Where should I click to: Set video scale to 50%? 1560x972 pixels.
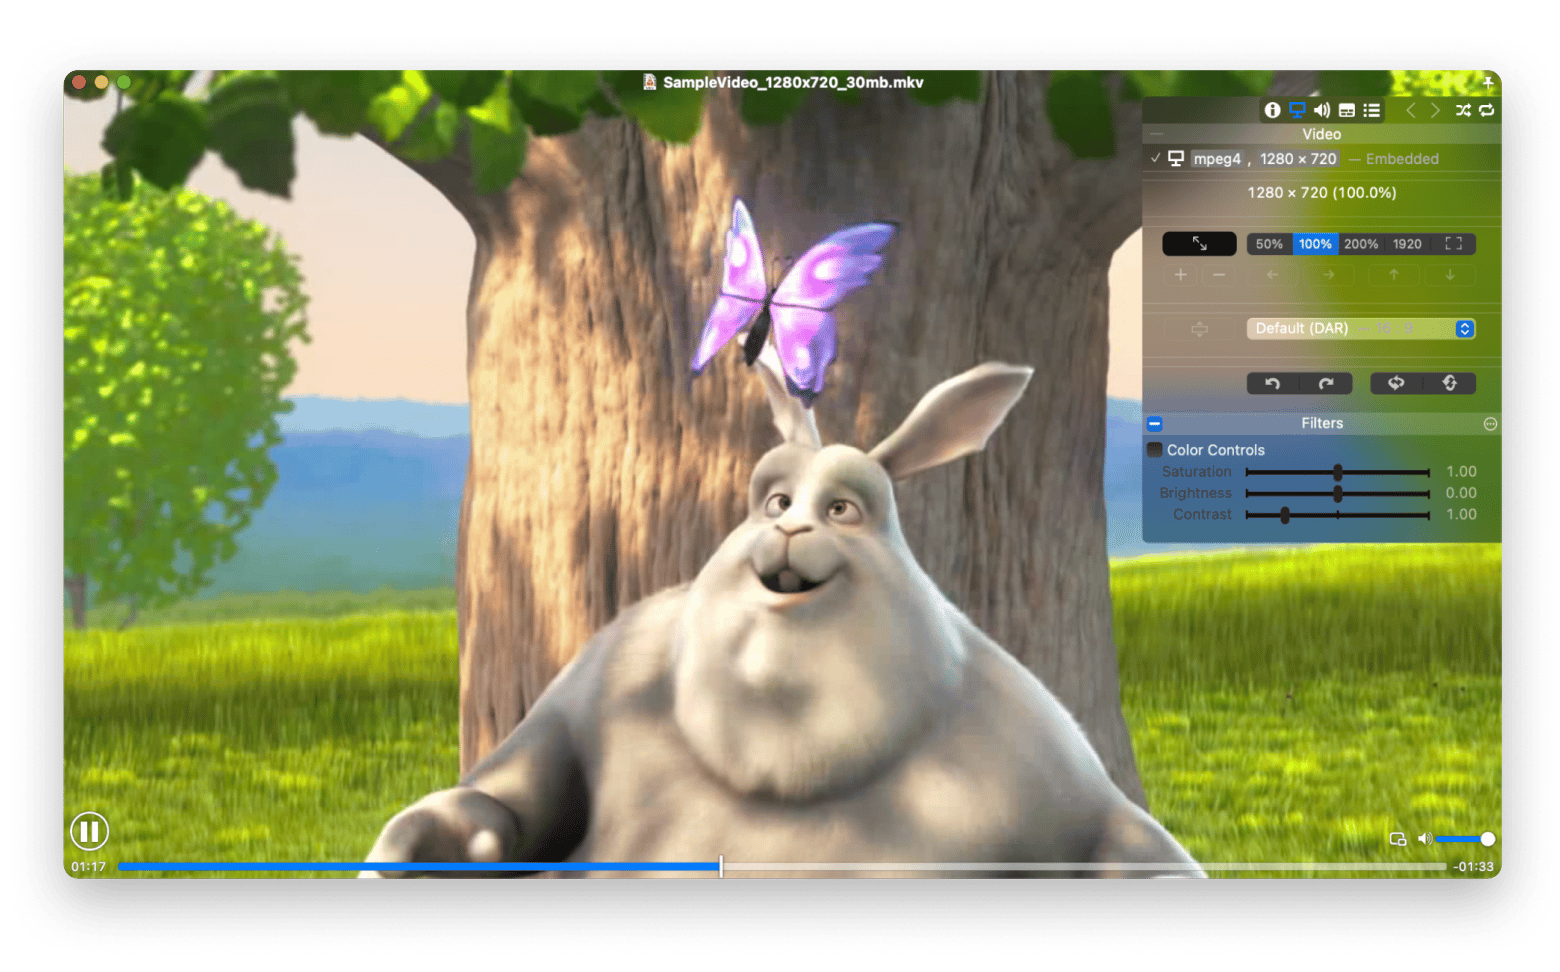(1269, 244)
